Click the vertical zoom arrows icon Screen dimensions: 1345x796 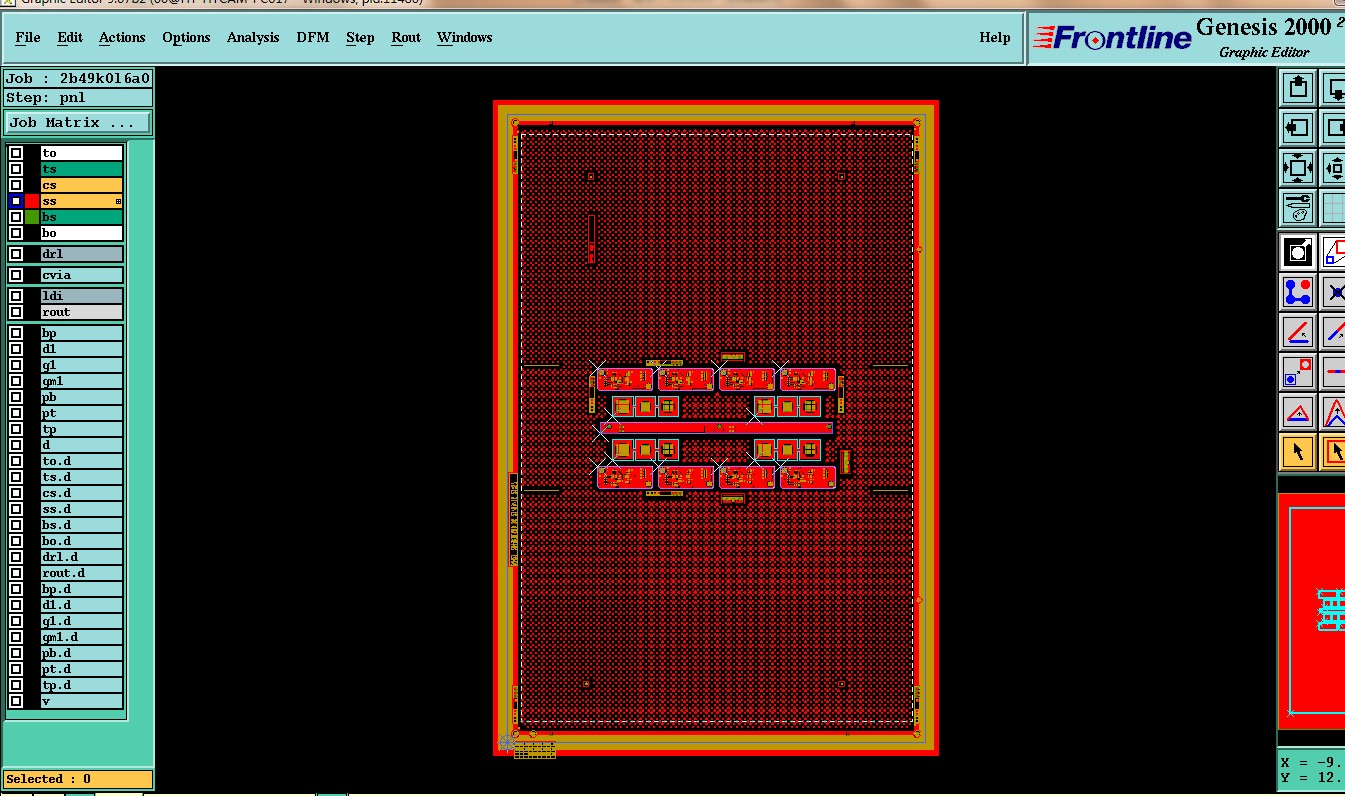click(x=1333, y=168)
